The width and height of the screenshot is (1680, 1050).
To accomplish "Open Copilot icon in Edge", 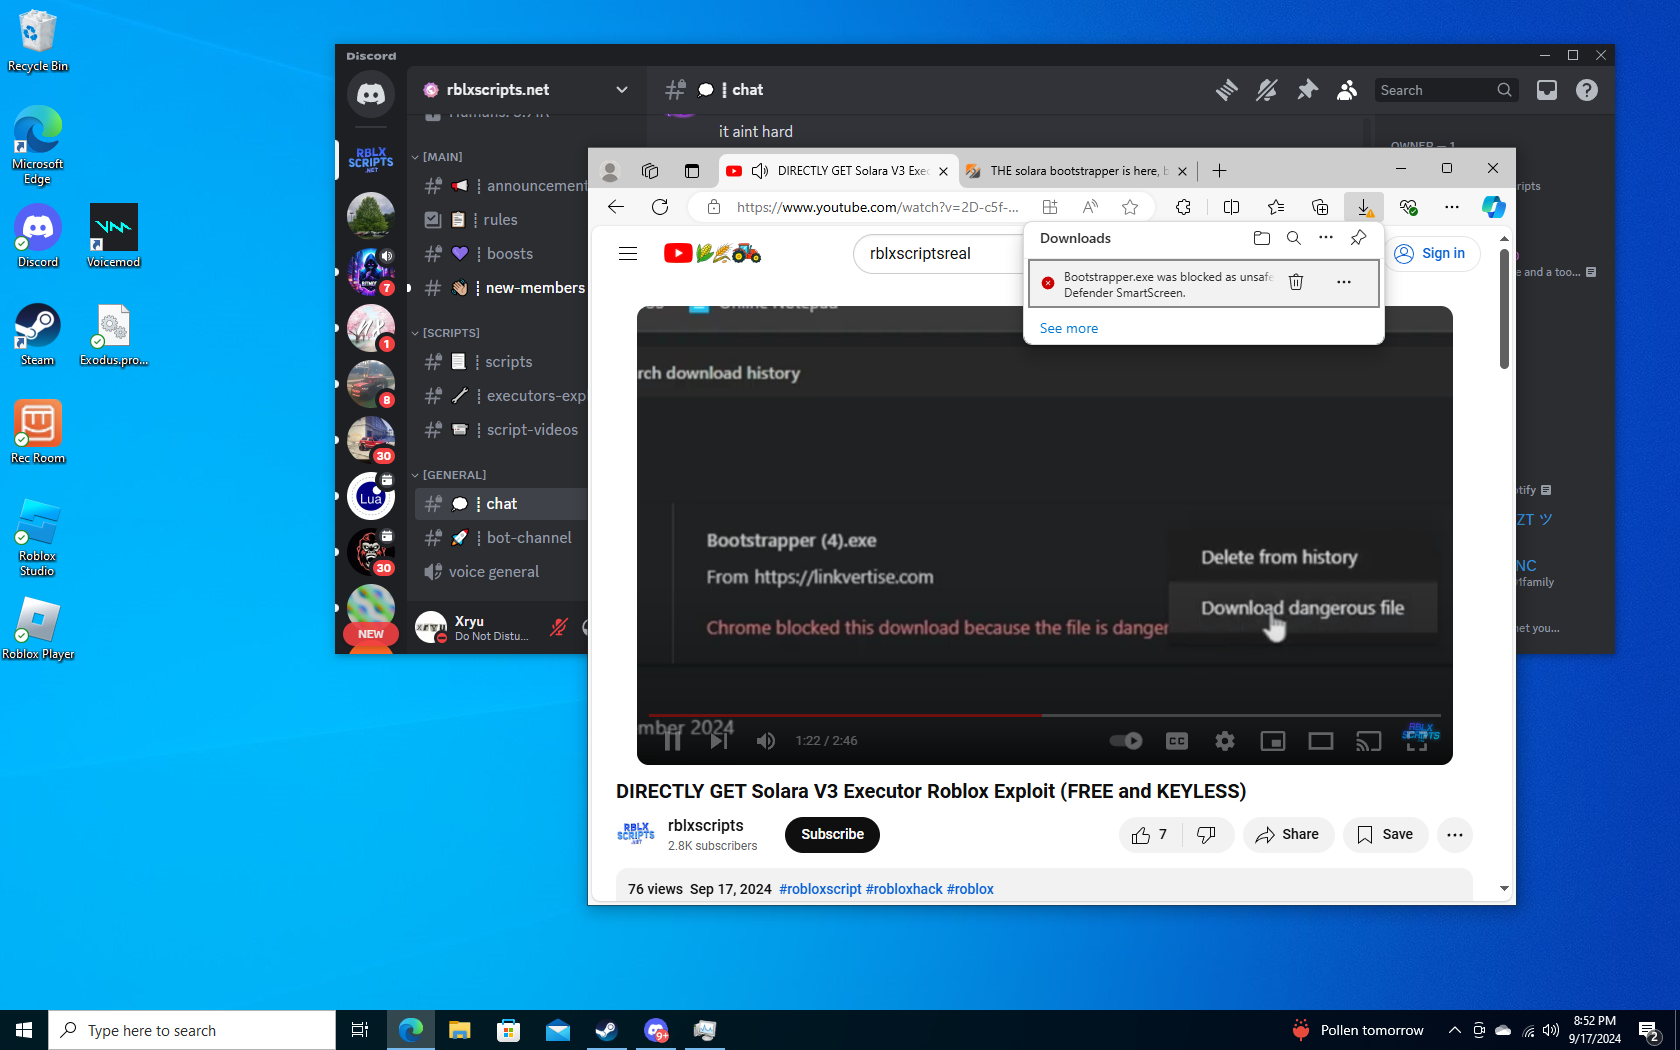I will [1494, 207].
